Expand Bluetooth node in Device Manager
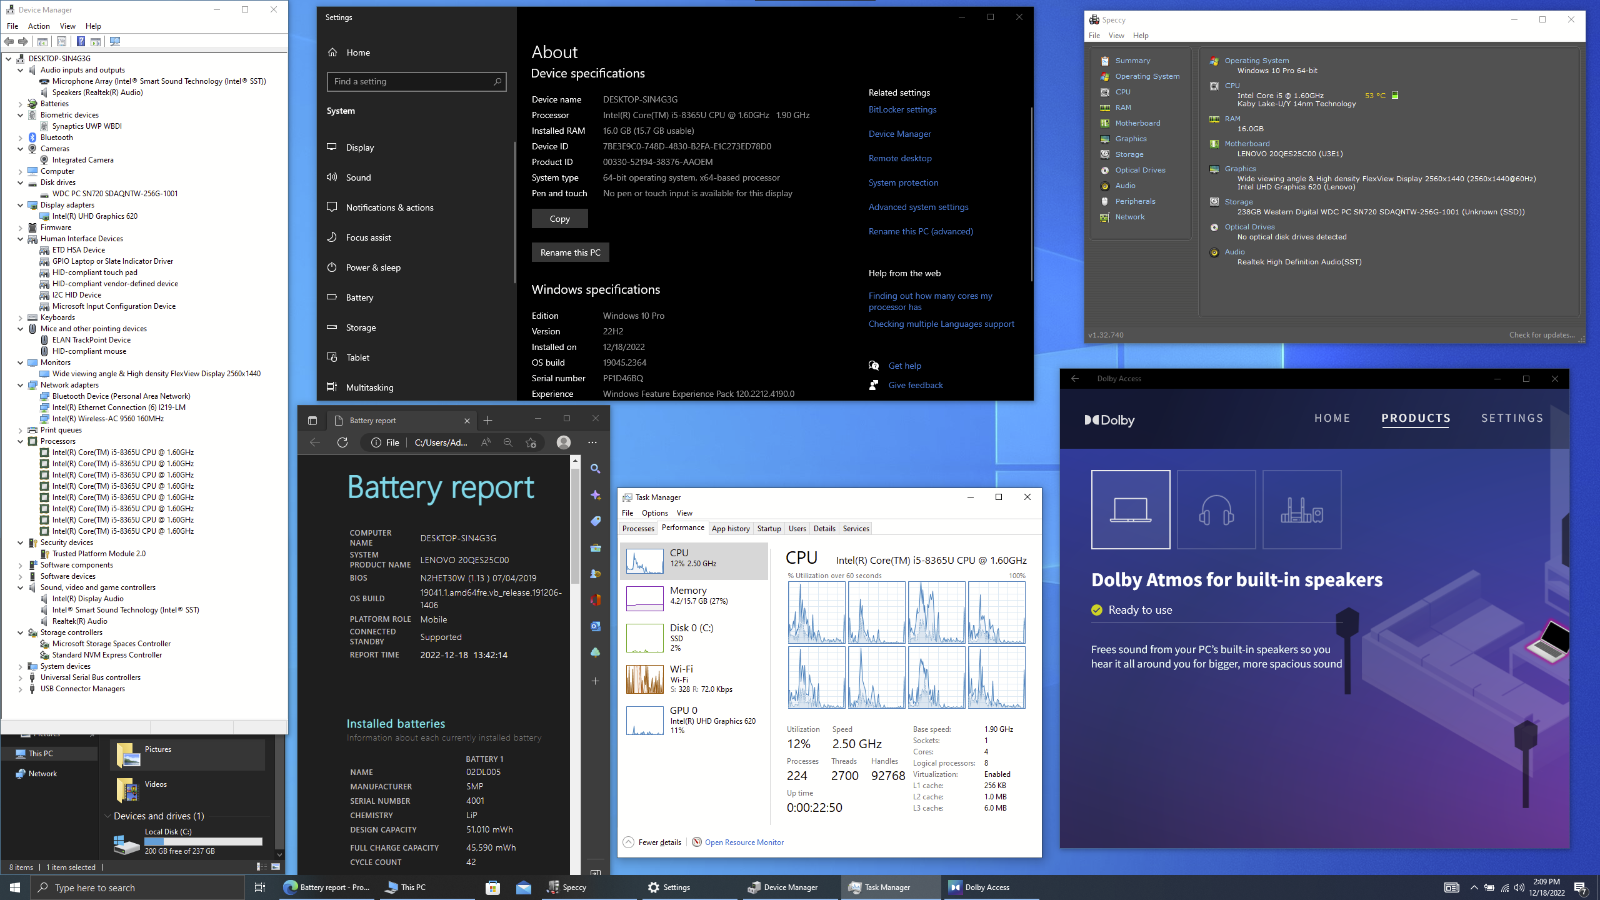The height and width of the screenshot is (900, 1600). pyautogui.click(x=20, y=137)
